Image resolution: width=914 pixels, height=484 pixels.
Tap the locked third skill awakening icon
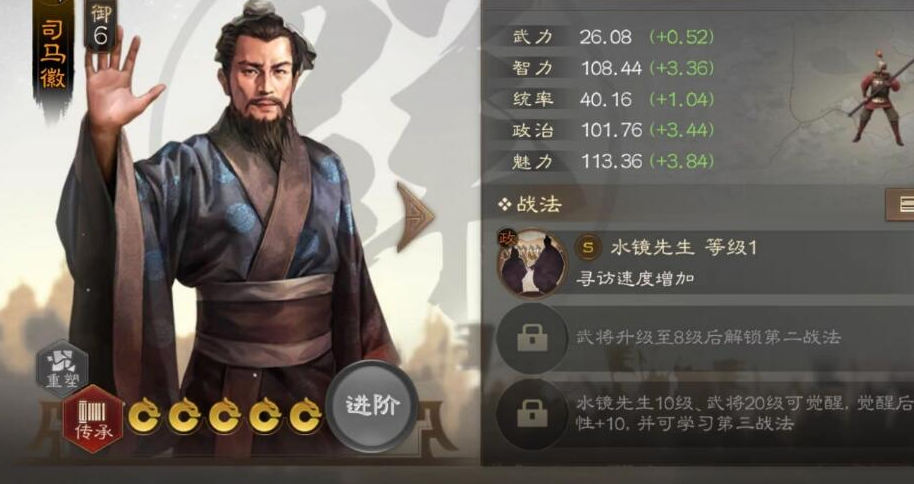click(x=532, y=413)
